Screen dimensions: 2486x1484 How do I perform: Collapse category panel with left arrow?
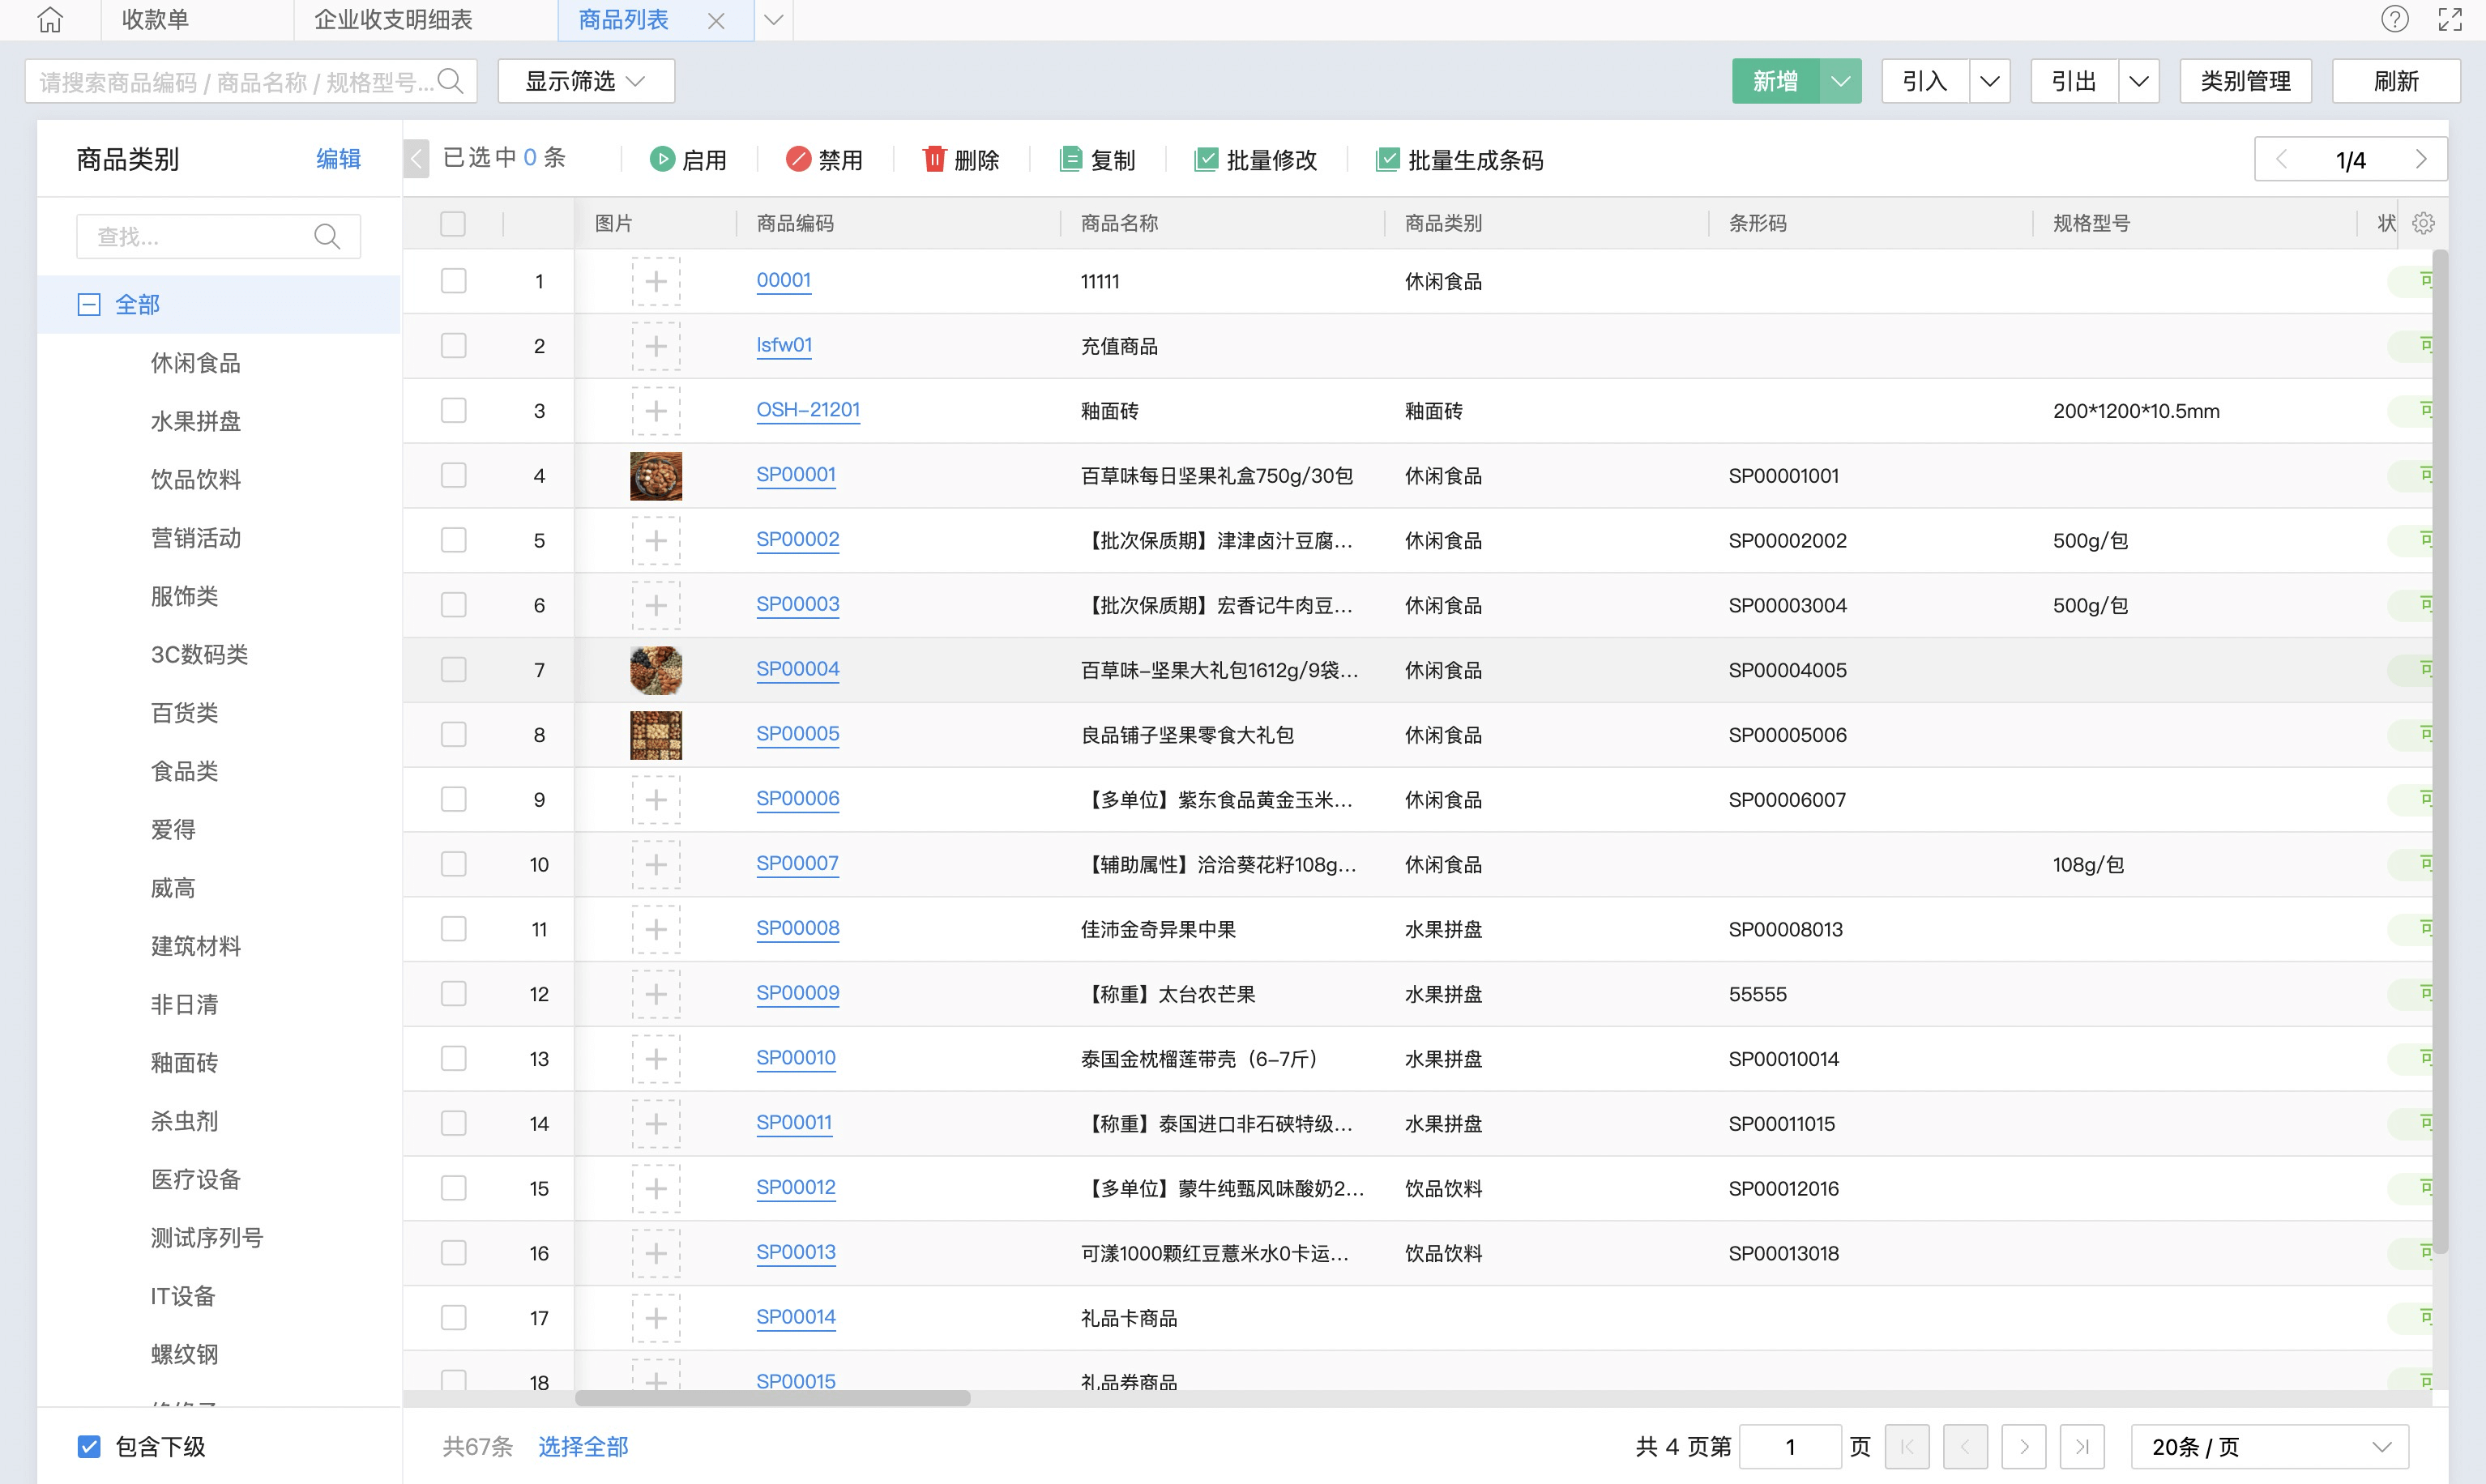pyautogui.click(x=416, y=159)
